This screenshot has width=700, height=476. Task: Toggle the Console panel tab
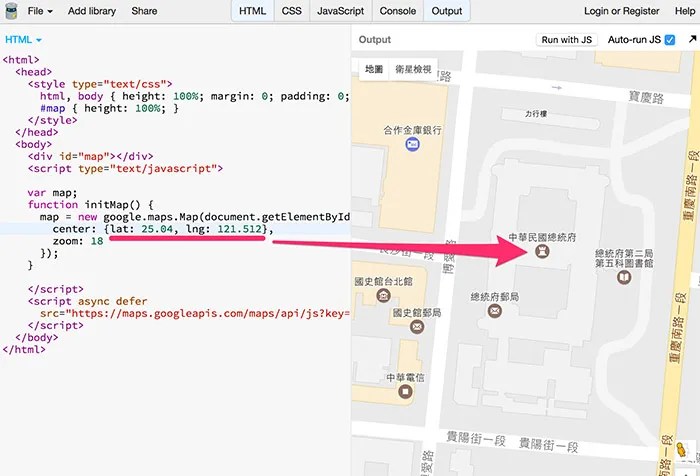(x=398, y=11)
